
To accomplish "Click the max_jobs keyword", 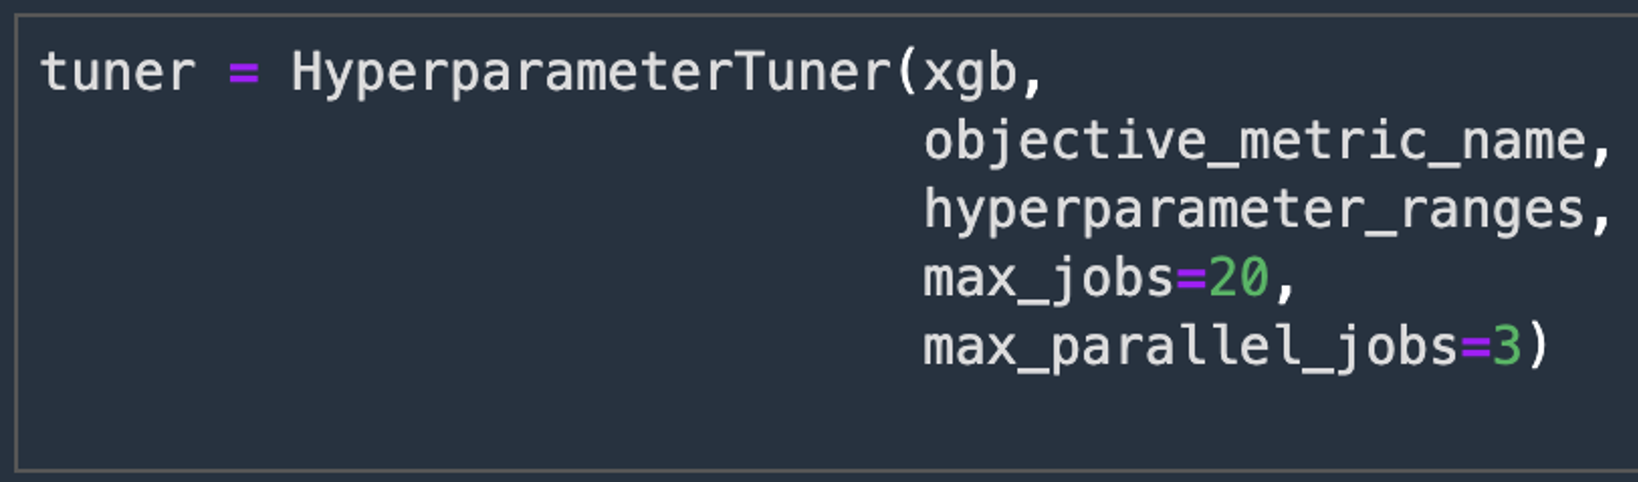I will 1048,279.
